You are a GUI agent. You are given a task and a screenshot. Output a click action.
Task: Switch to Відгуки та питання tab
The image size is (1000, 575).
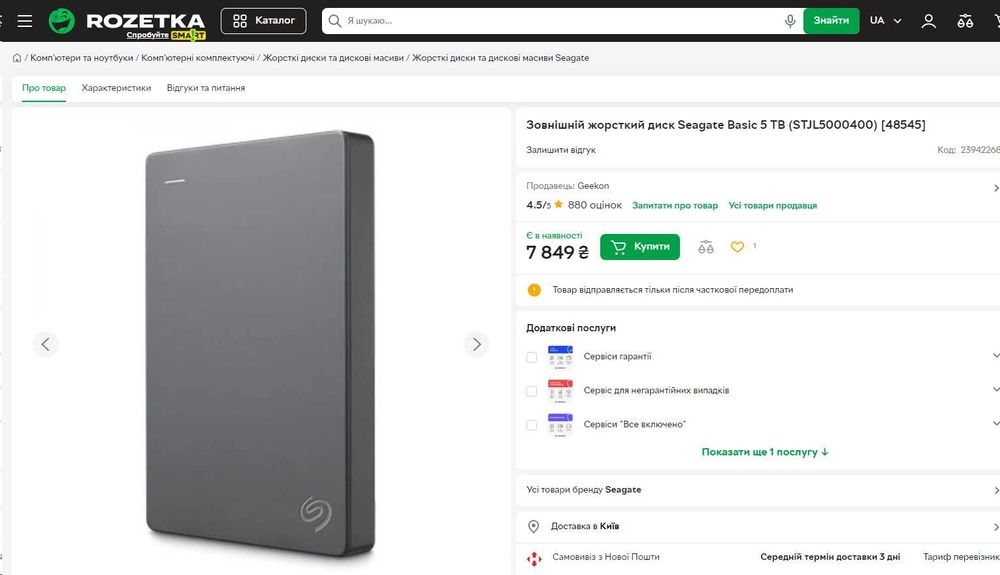click(206, 88)
